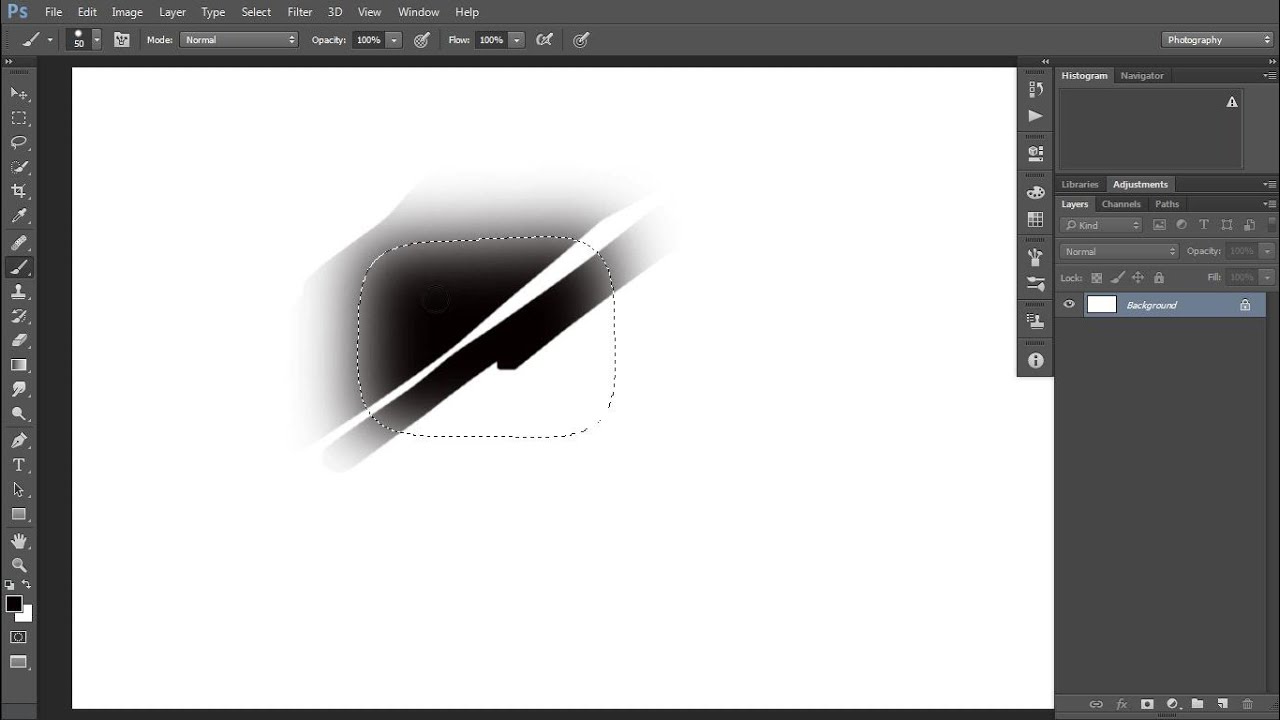Switch to the Libraries tab
This screenshot has height=720, width=1280.
click(1080, 184)
